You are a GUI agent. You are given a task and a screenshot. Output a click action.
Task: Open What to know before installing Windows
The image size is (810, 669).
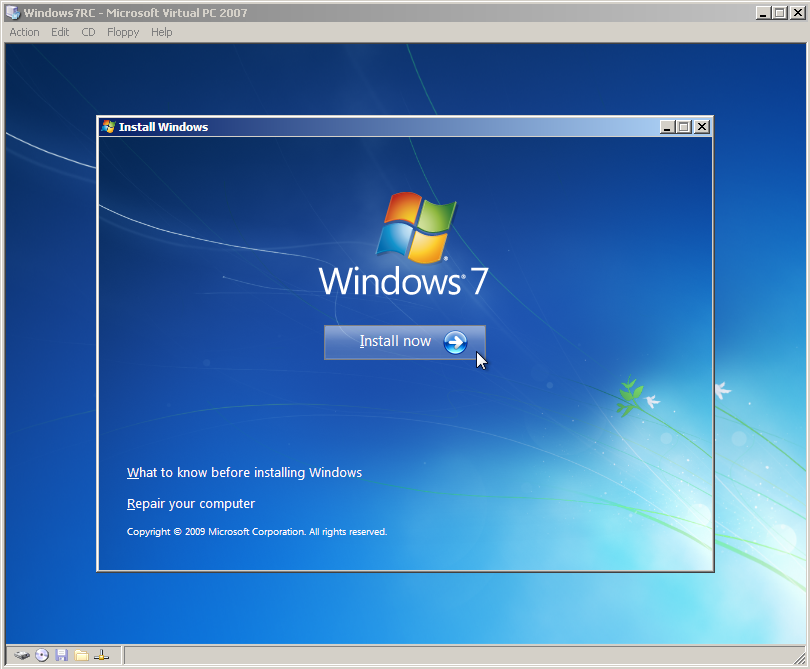[244, 472]
